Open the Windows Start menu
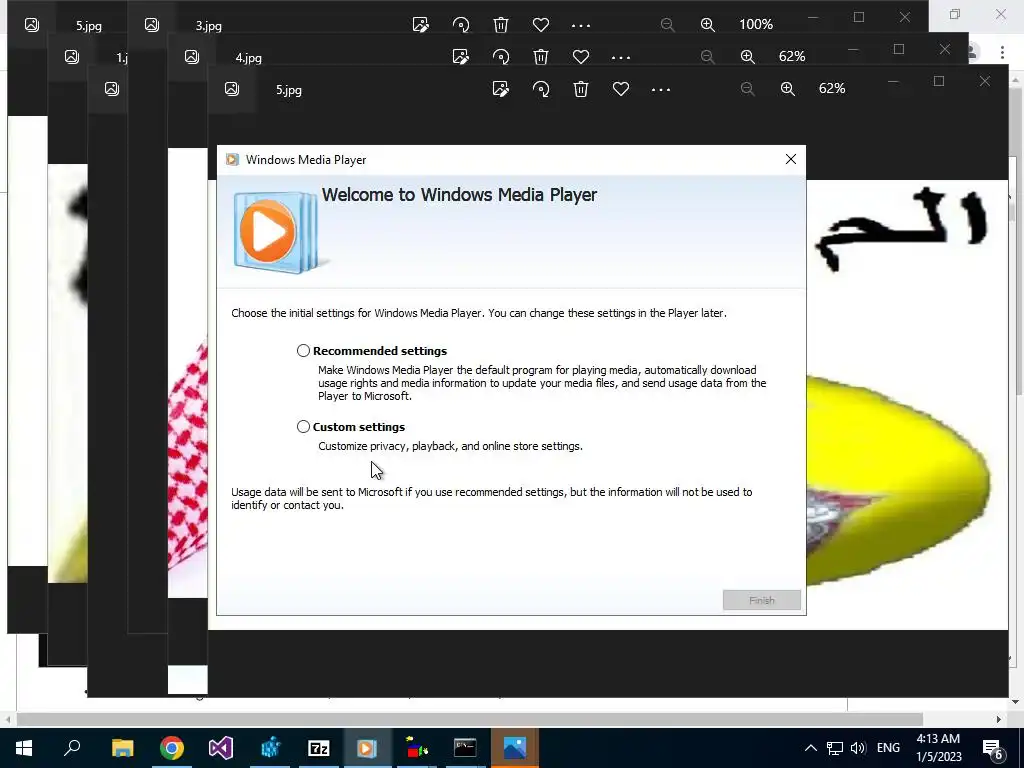Screen dimensions: 1024x768 point(24,748)
